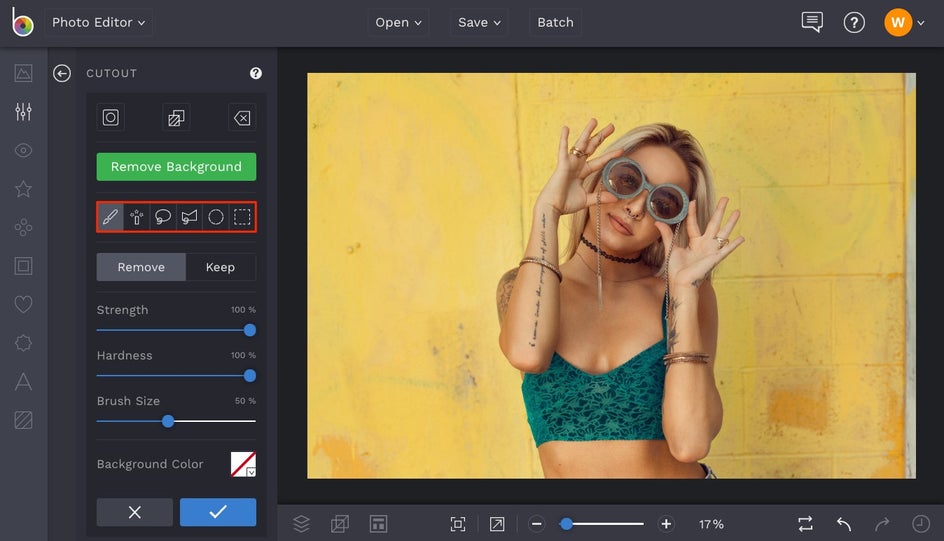Select the magic wand selection tool
Viewport: 944px width, 541px height.
[x=137, y=217]
